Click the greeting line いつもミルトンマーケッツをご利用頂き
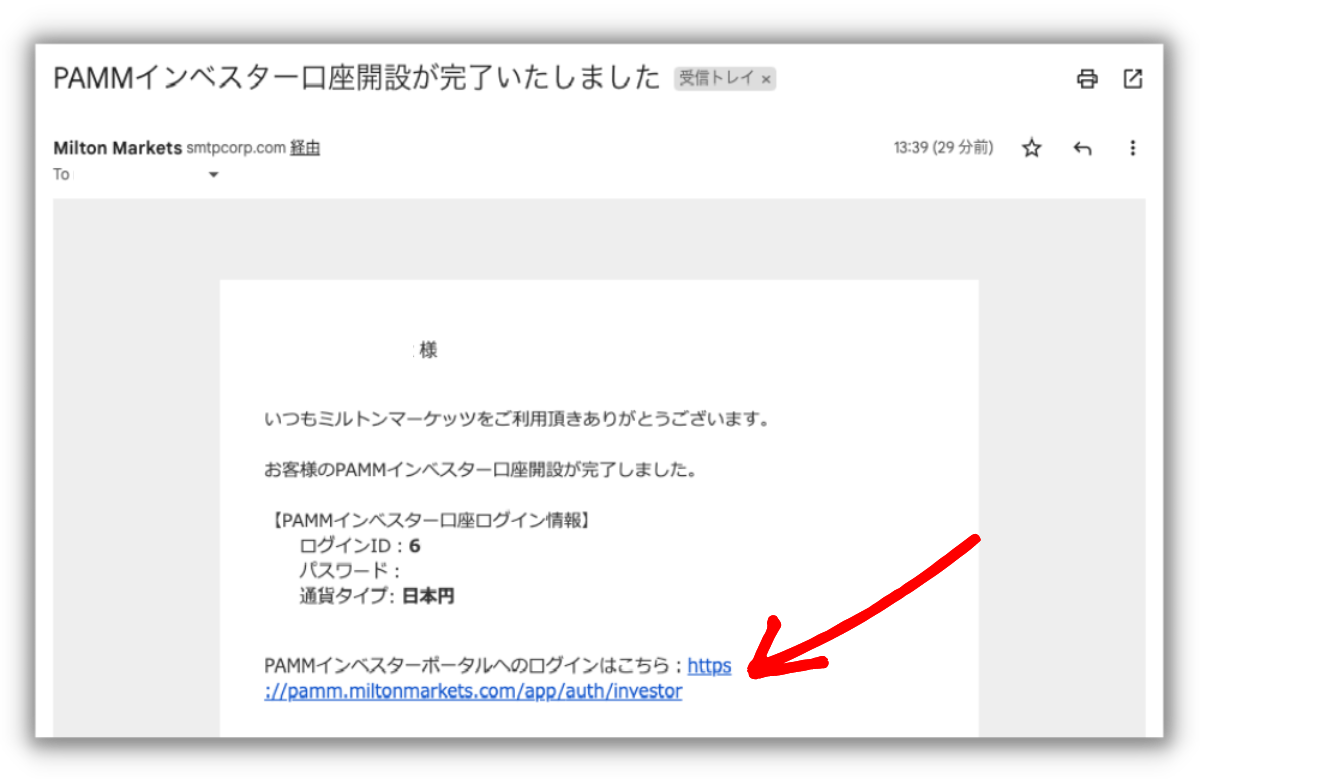1338x782 pixels. point(518,419)
